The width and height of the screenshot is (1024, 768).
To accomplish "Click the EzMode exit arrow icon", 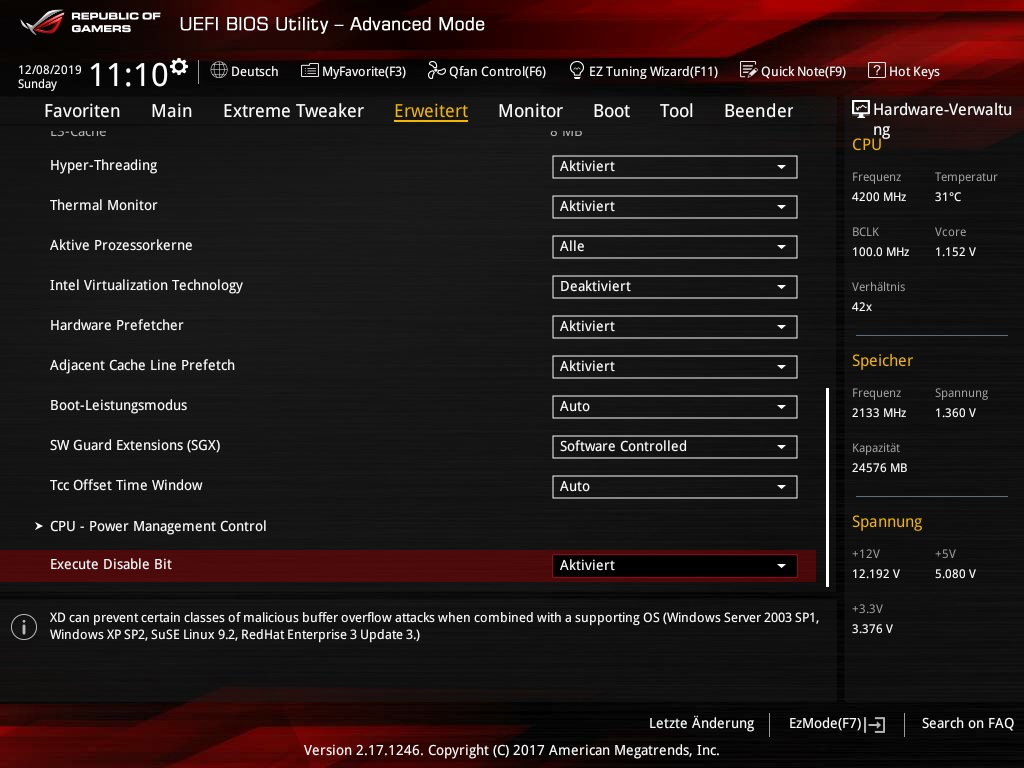I will coord(875,724).
